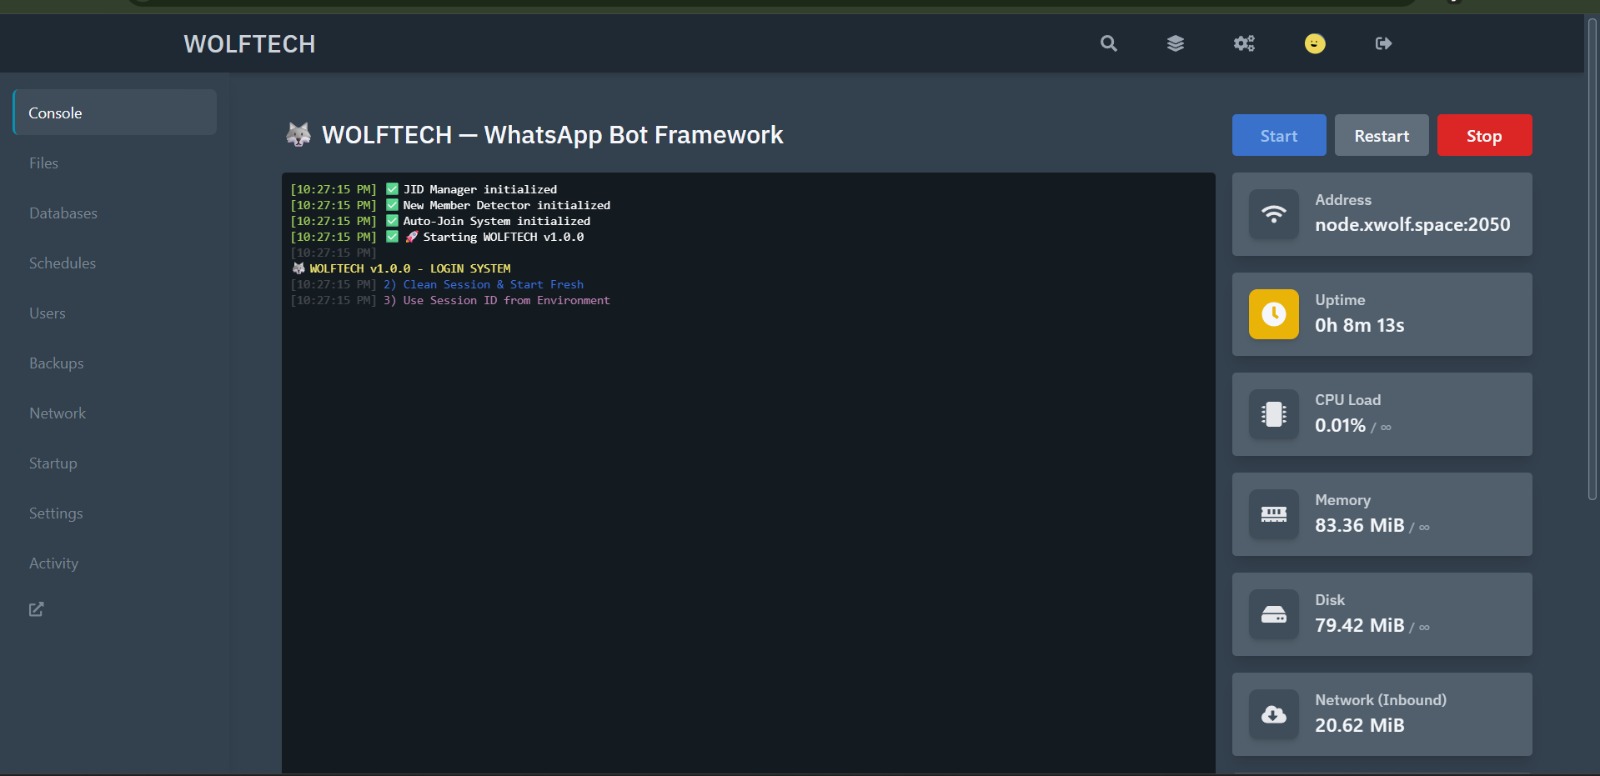Click the 79.42 MiB disk value

(1359, 625)
